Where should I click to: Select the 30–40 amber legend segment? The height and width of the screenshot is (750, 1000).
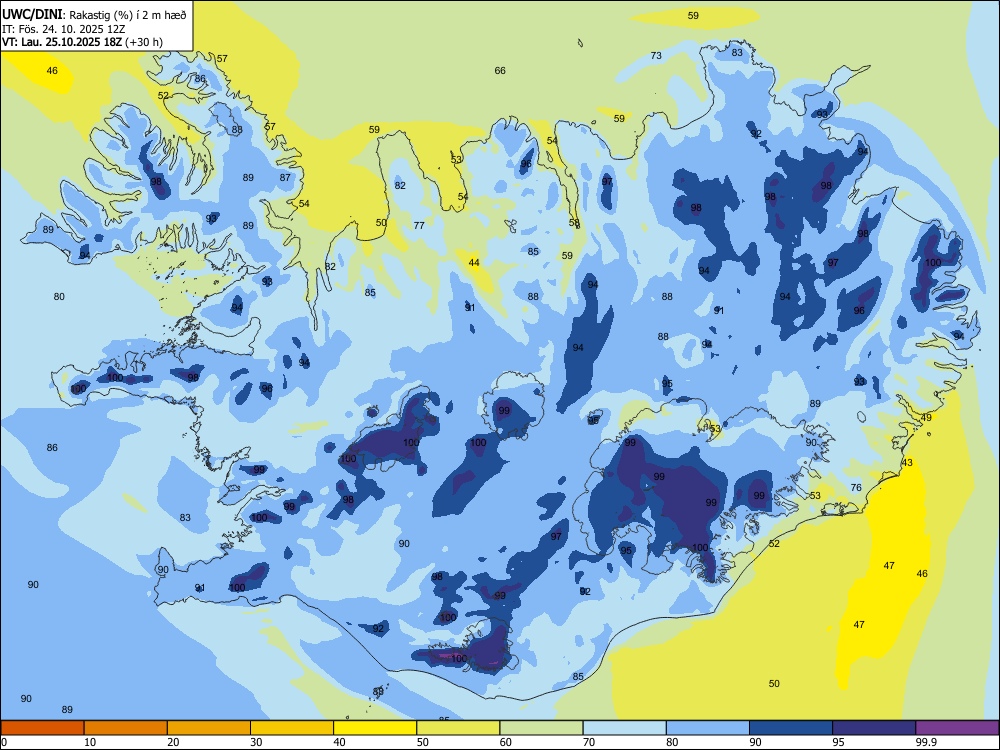pos(292,728)
